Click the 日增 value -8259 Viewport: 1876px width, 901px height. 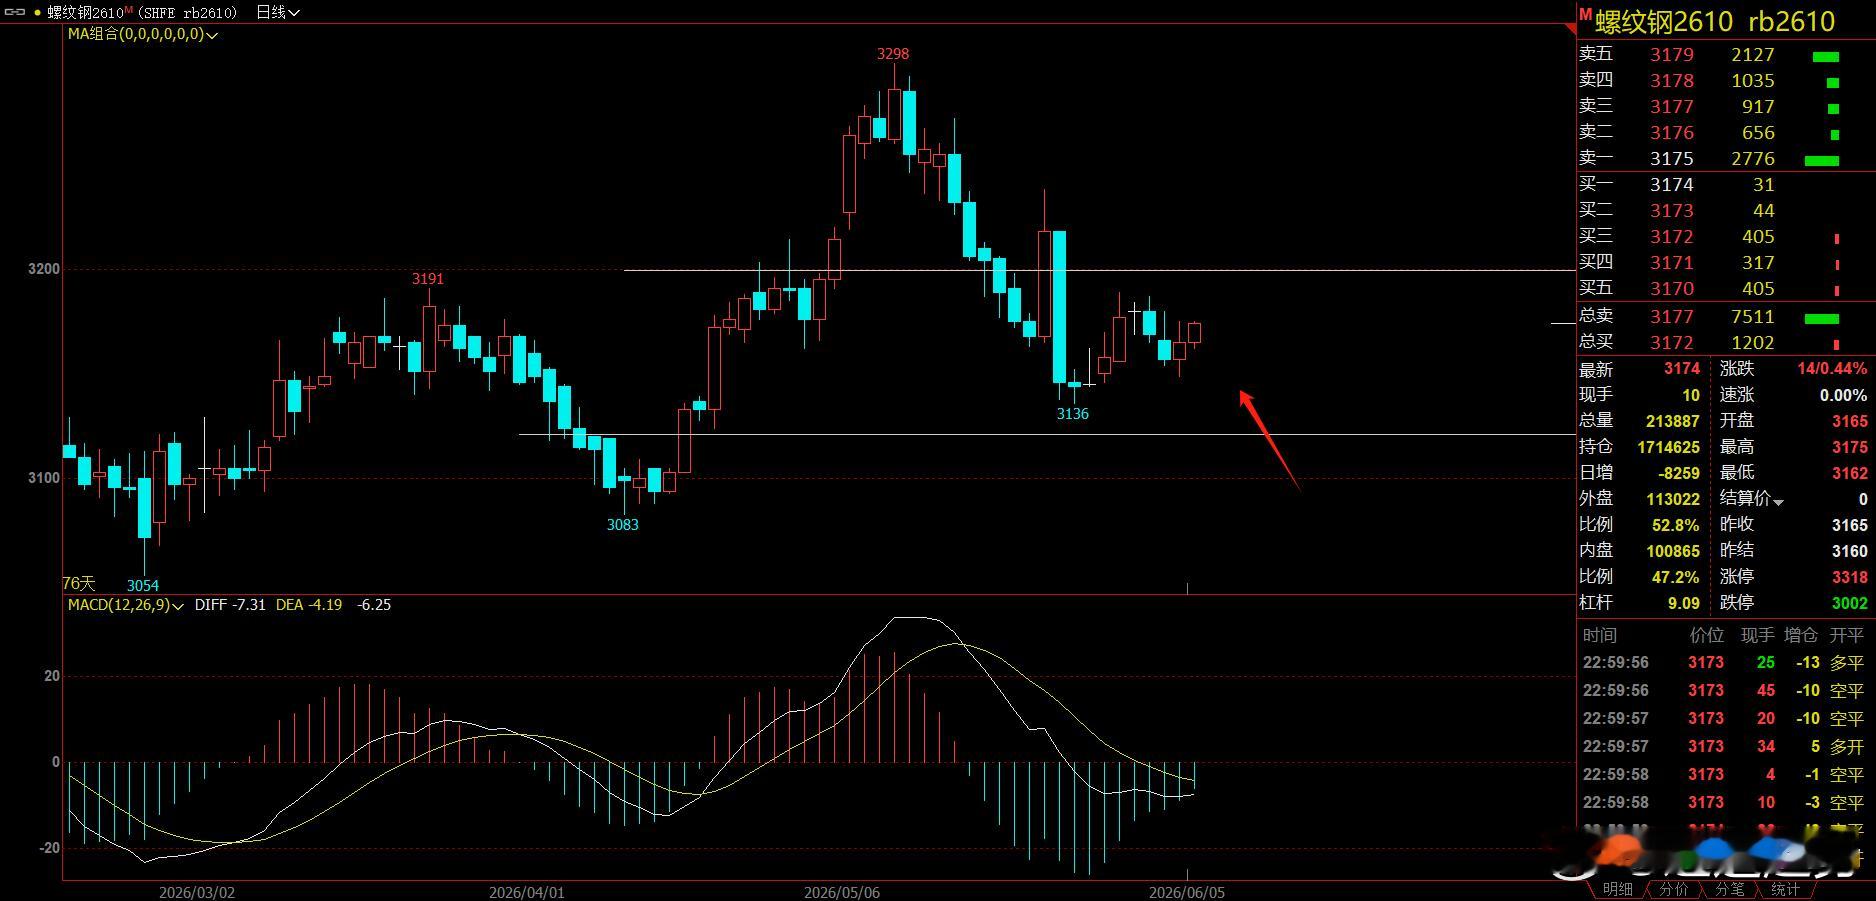click(x=1678, y=473)
